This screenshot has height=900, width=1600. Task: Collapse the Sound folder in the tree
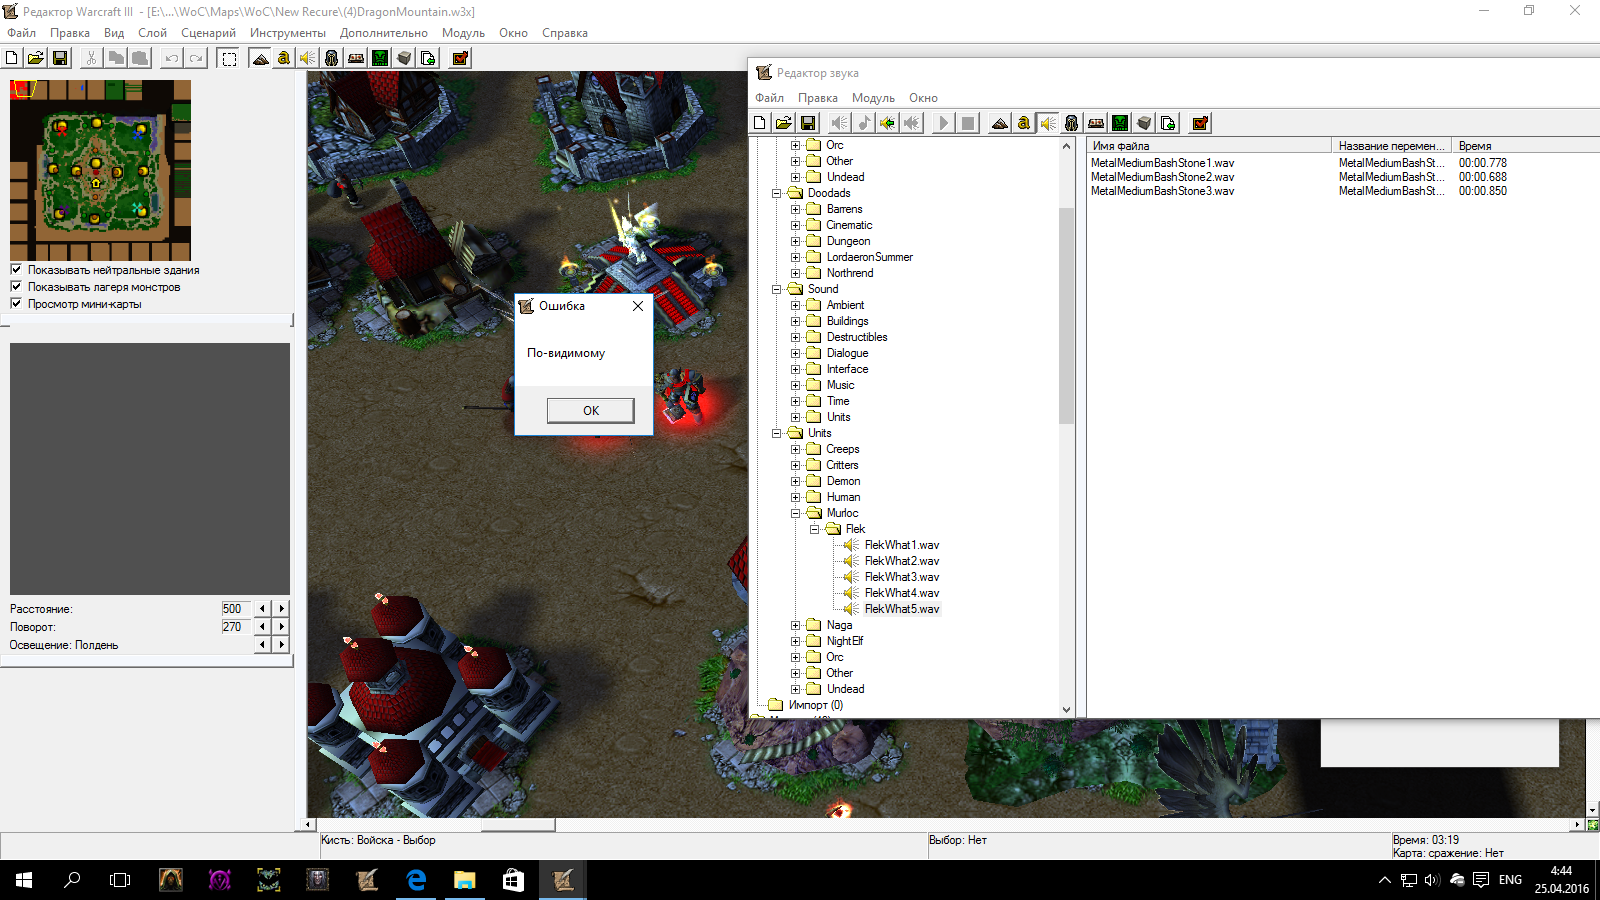tap(777, 289)
